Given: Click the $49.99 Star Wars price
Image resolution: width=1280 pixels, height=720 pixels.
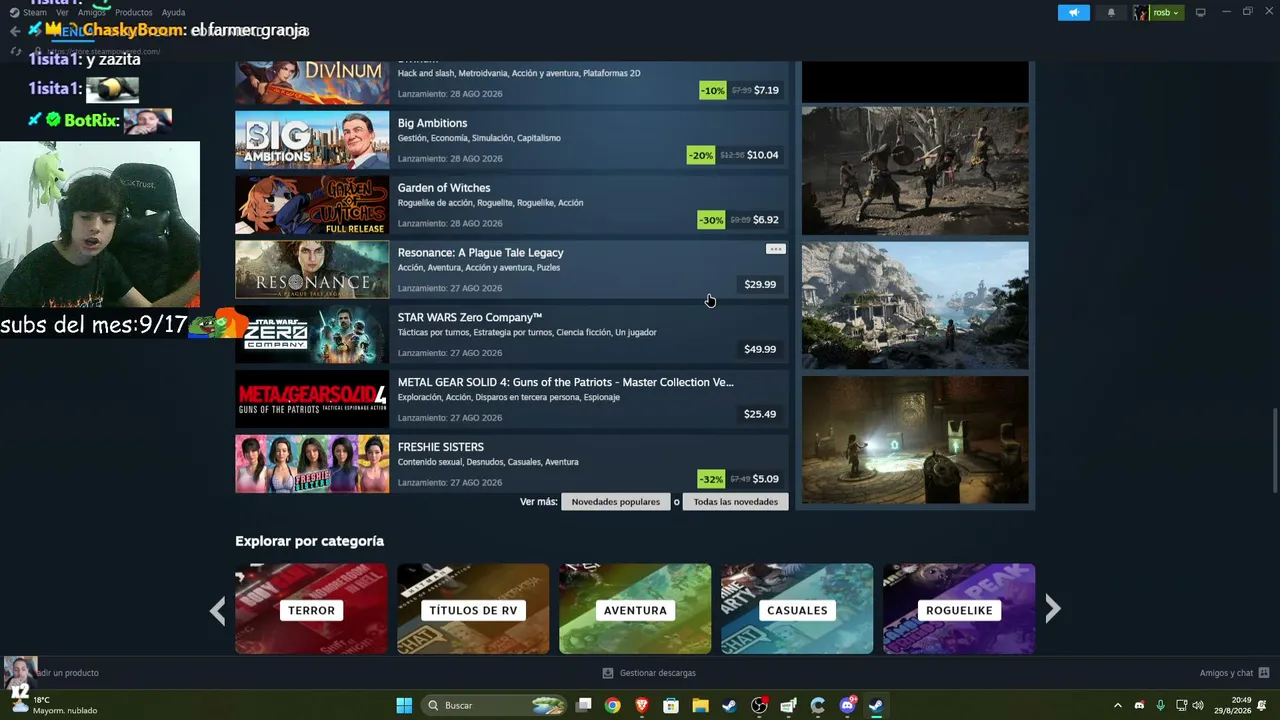Looking at the screenshot, I should [760, 349].
